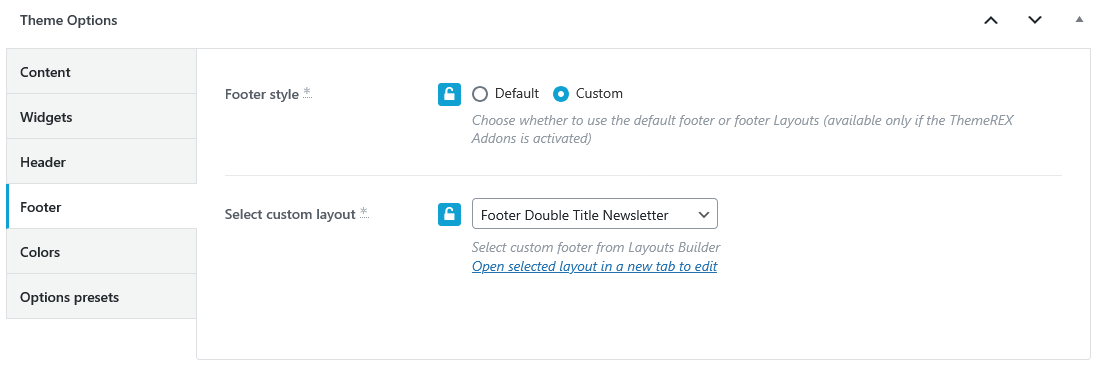
Task: Toggle the lock icon for Select custom layout
Action: coord(450,215)
